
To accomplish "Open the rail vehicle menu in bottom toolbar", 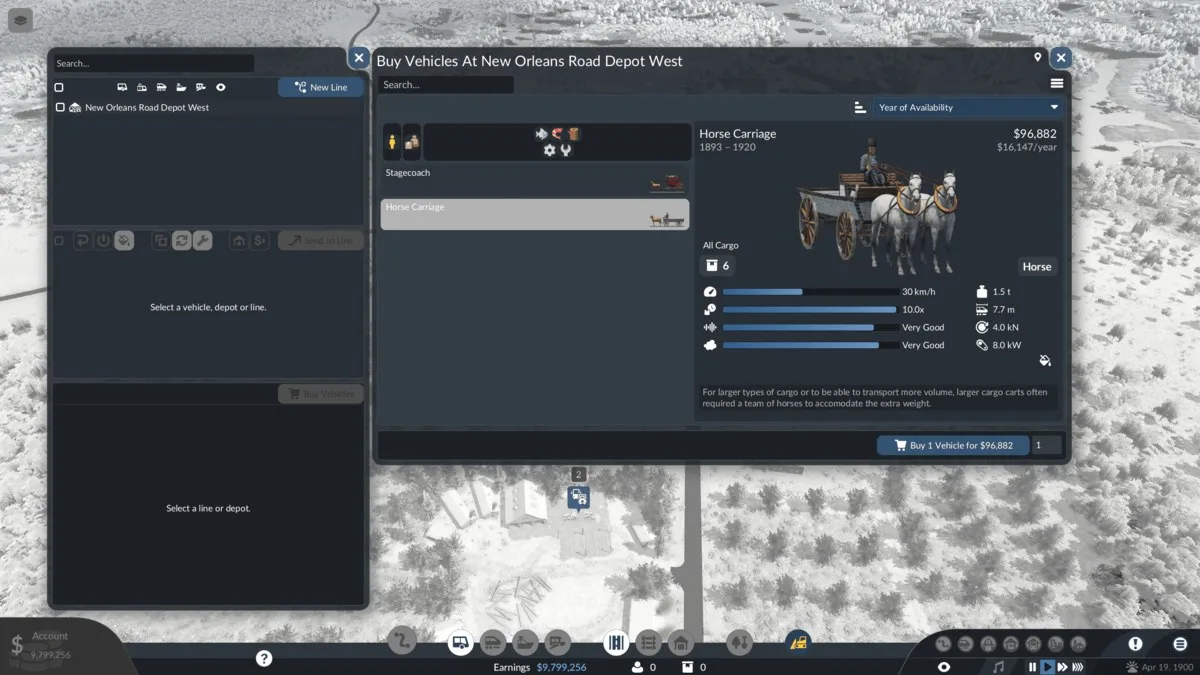I will point(492,643).
